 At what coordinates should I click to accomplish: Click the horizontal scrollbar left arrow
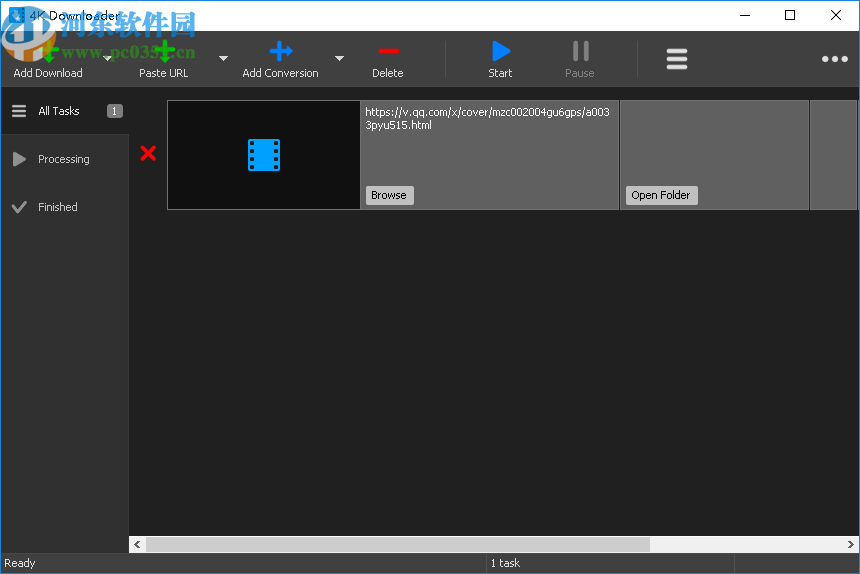pyautogui.click(x=137, y=544)
